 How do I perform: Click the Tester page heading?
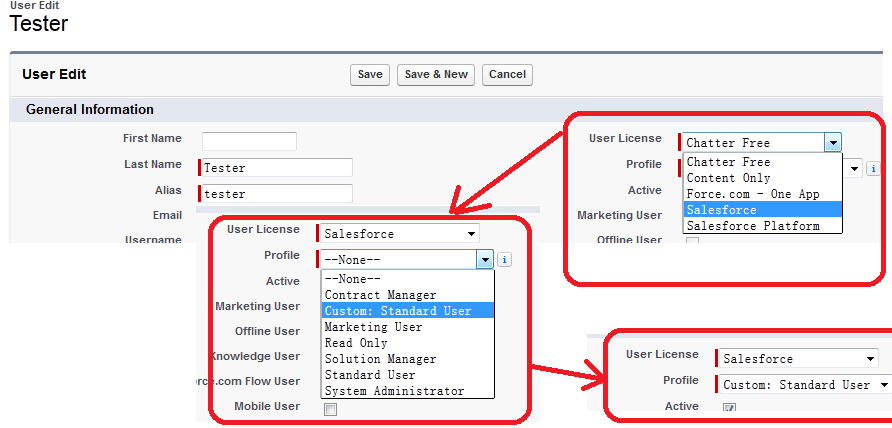[x=39, y=24]
